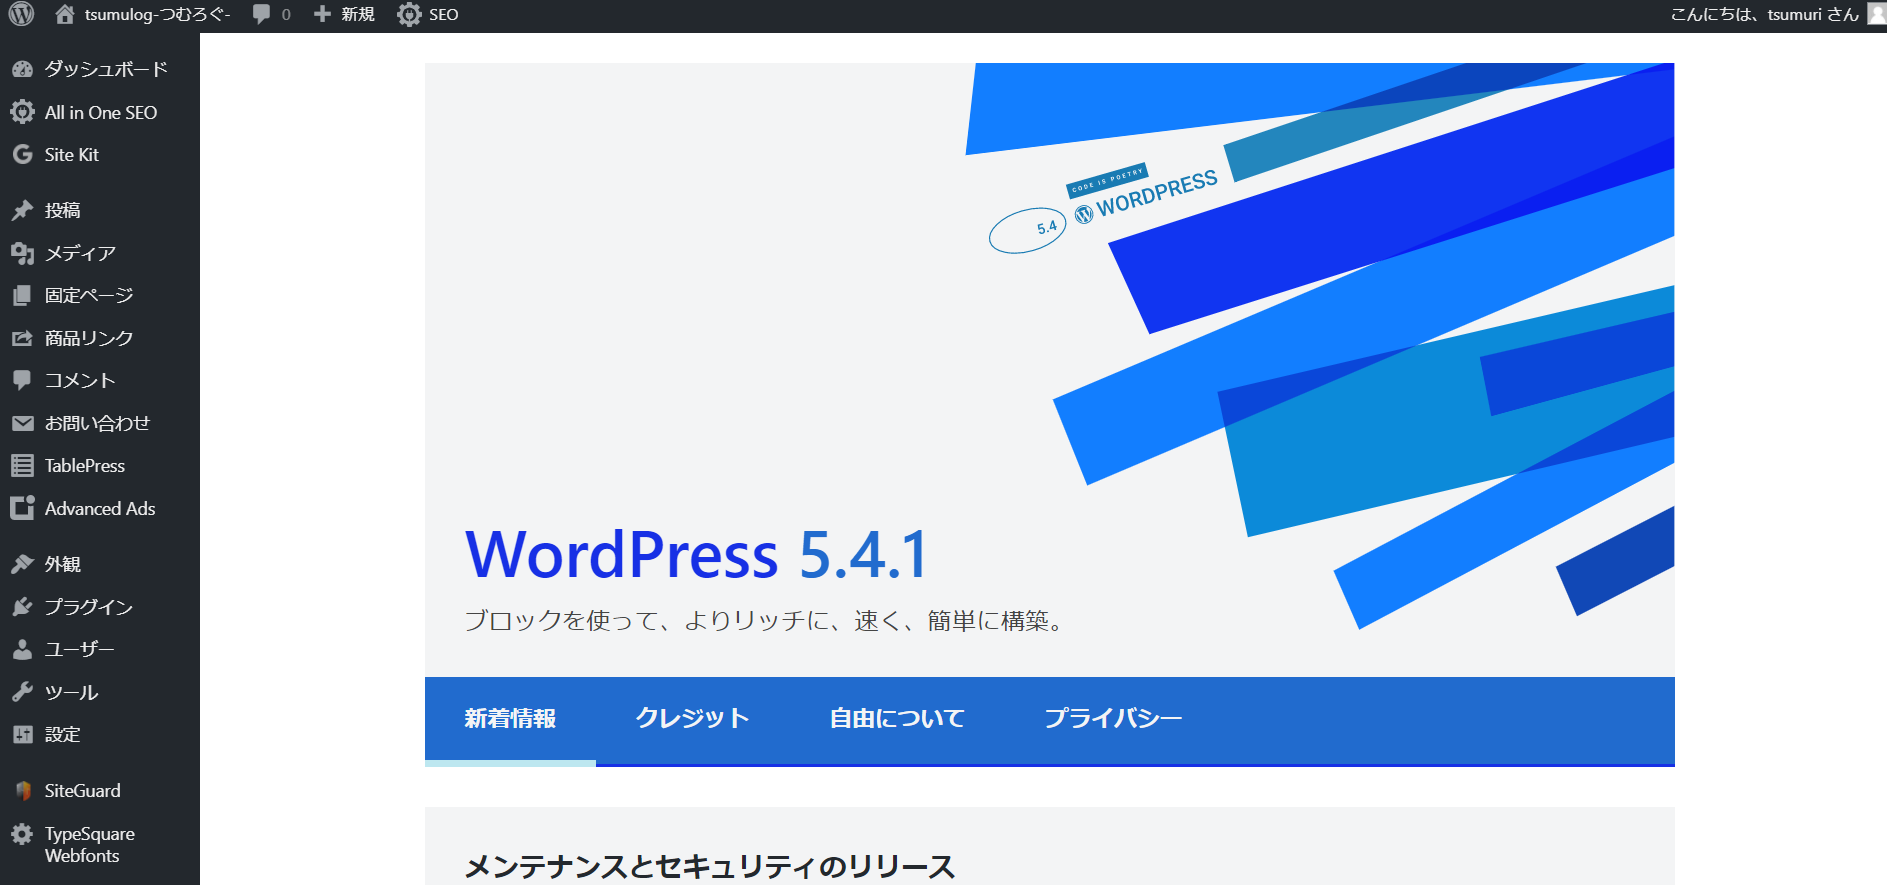Image resolution: width=1887 pixels, height=885 pixels.
Task: Switch to the プライバシー tab
Action: pyautogui.click(x=1113, y=719)
